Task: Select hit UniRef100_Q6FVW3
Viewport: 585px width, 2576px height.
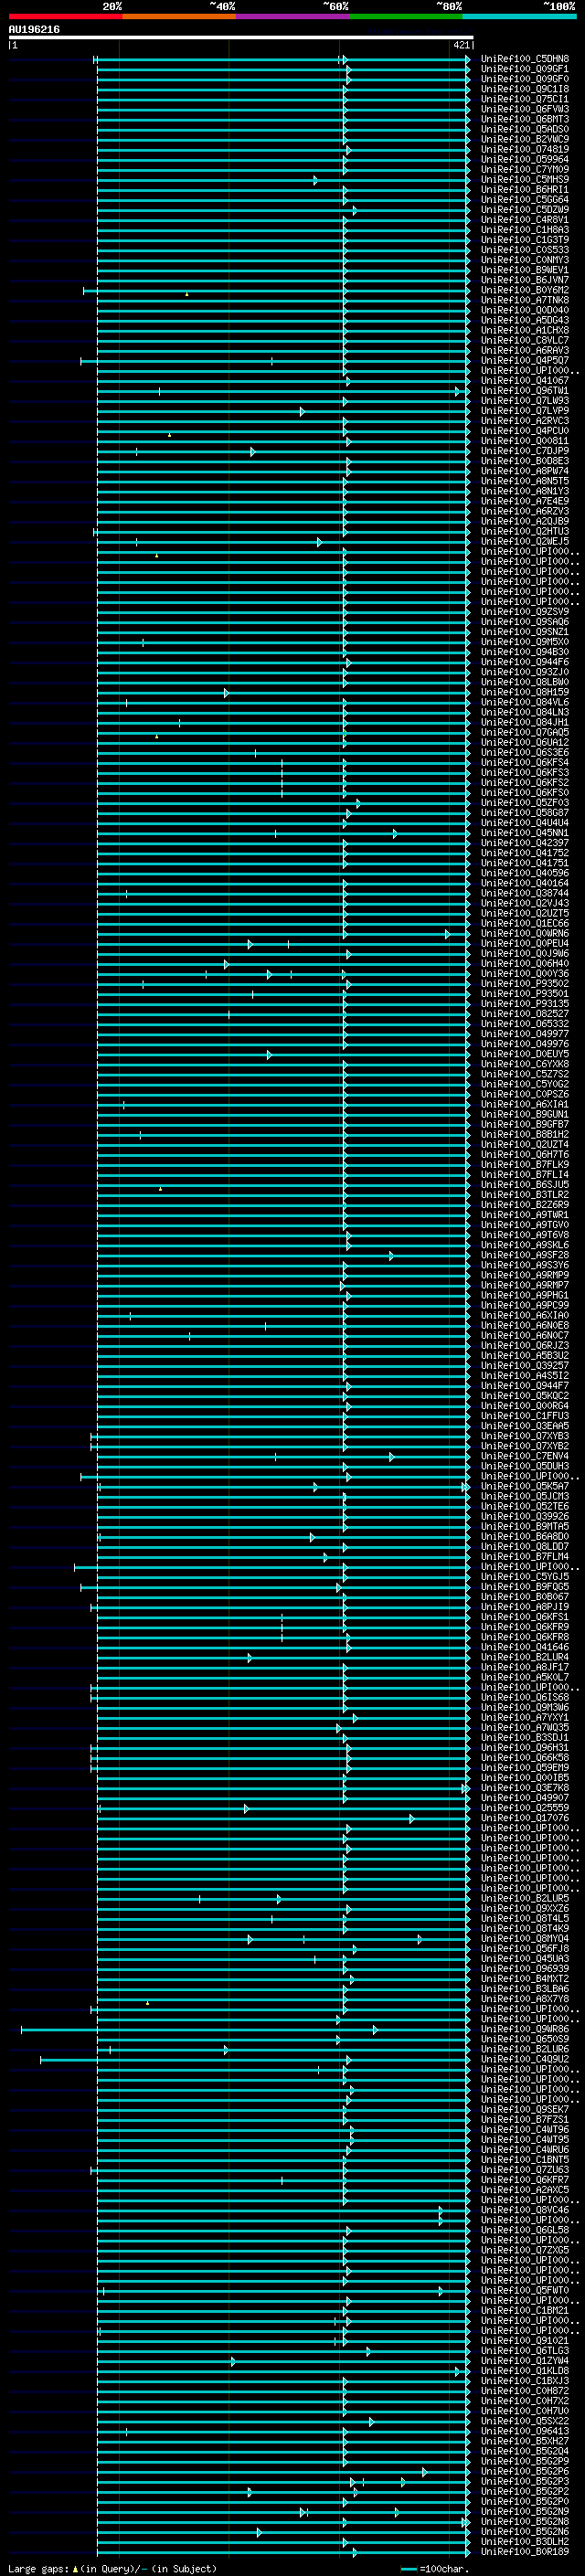Action: tap(525, 109)
